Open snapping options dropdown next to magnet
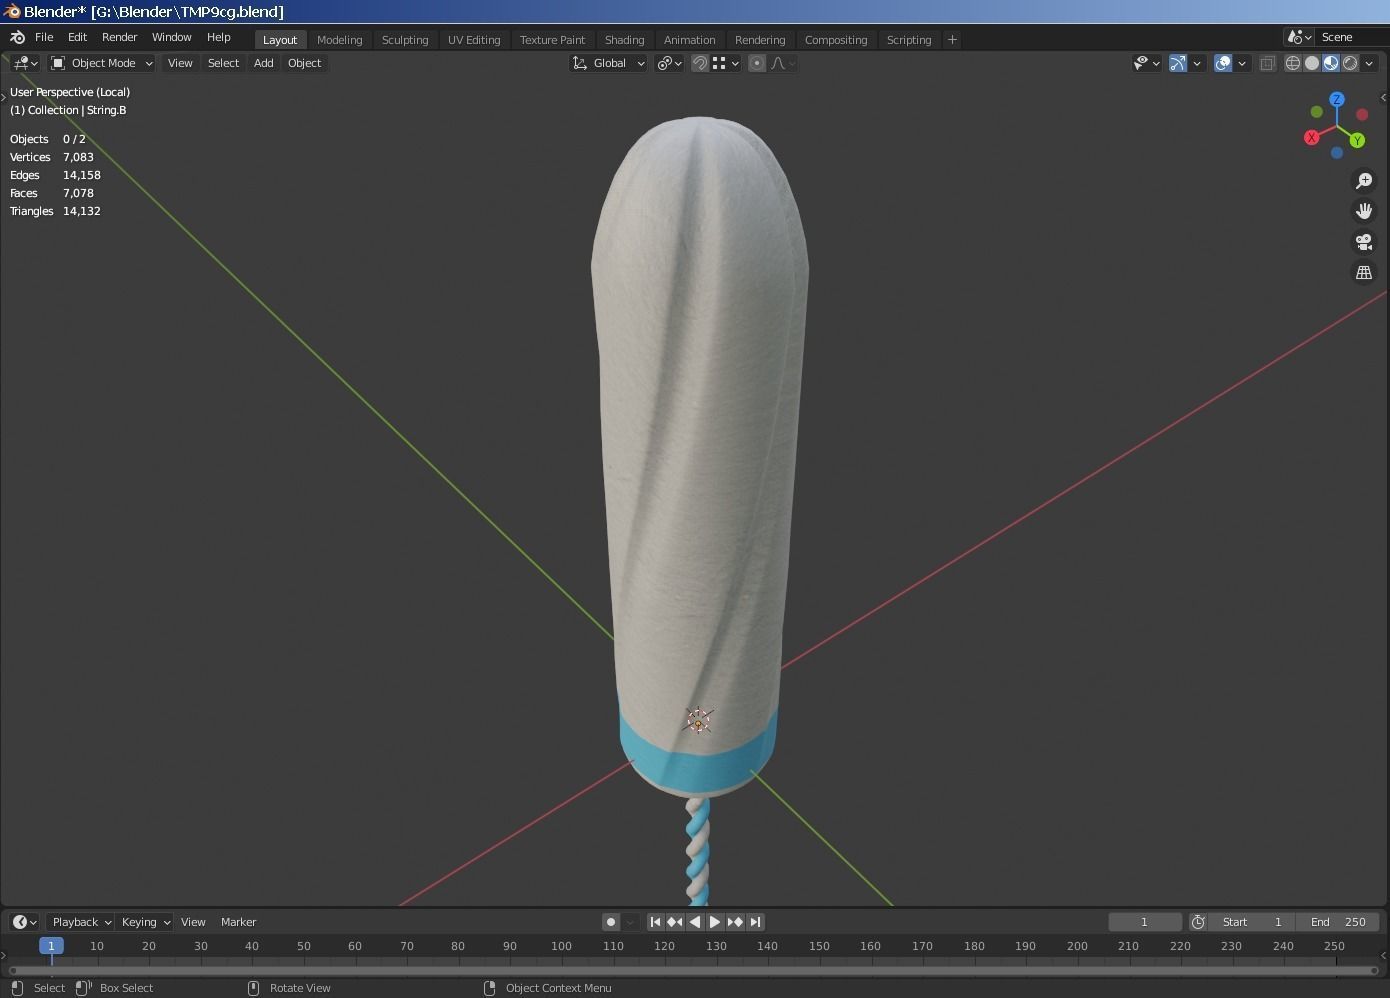The height and width of the screenshot is (998, 1390). (726, 63)
